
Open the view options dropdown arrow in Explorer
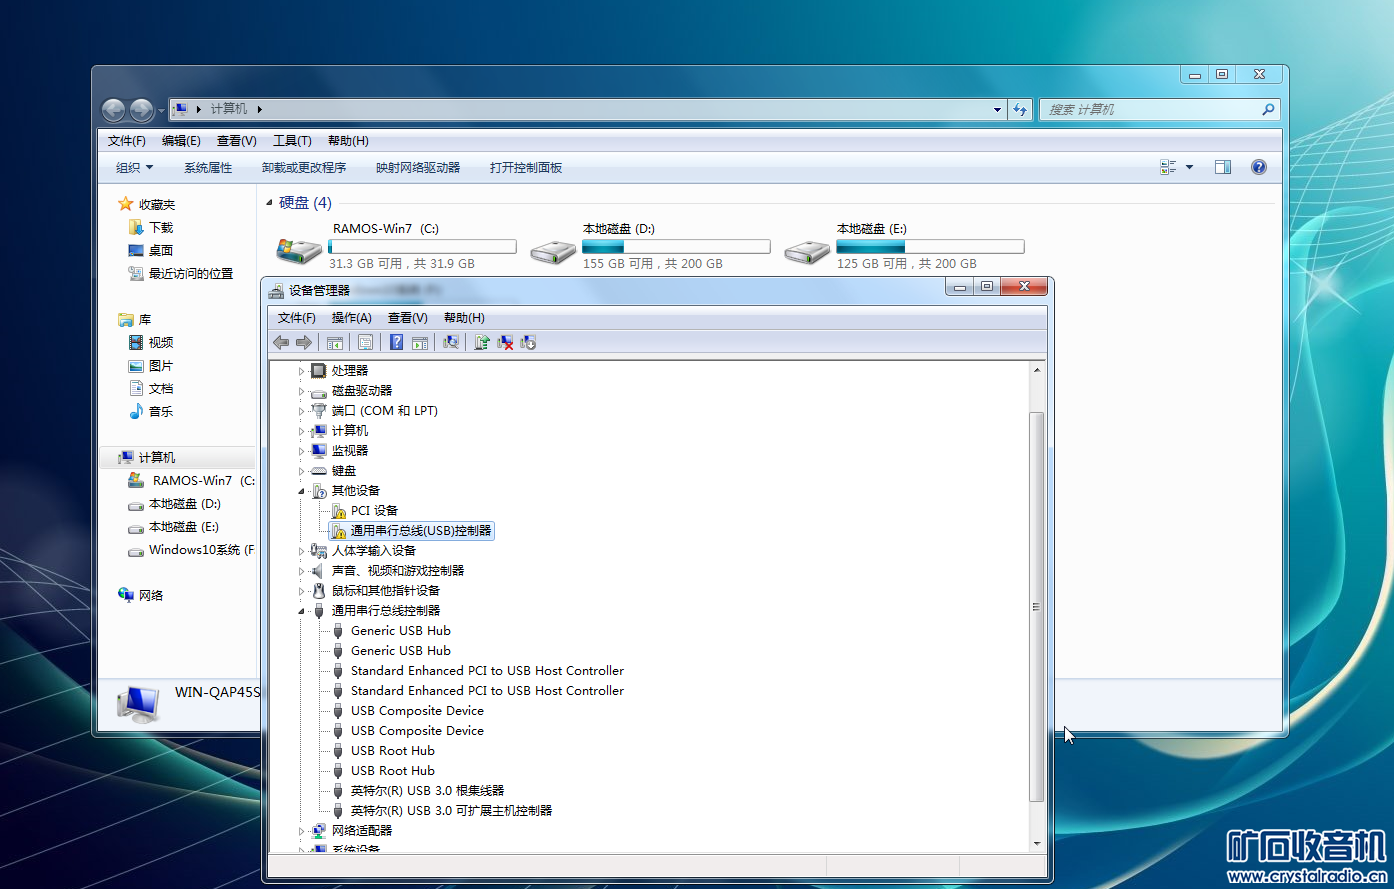1189,168
